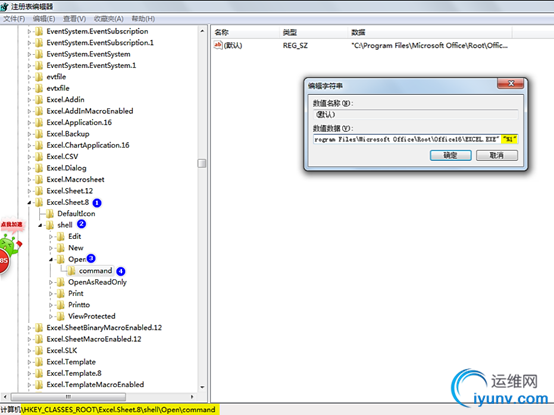The image size is (554, 415).
Task: Click the value data input field
Action: pos(416,139)
